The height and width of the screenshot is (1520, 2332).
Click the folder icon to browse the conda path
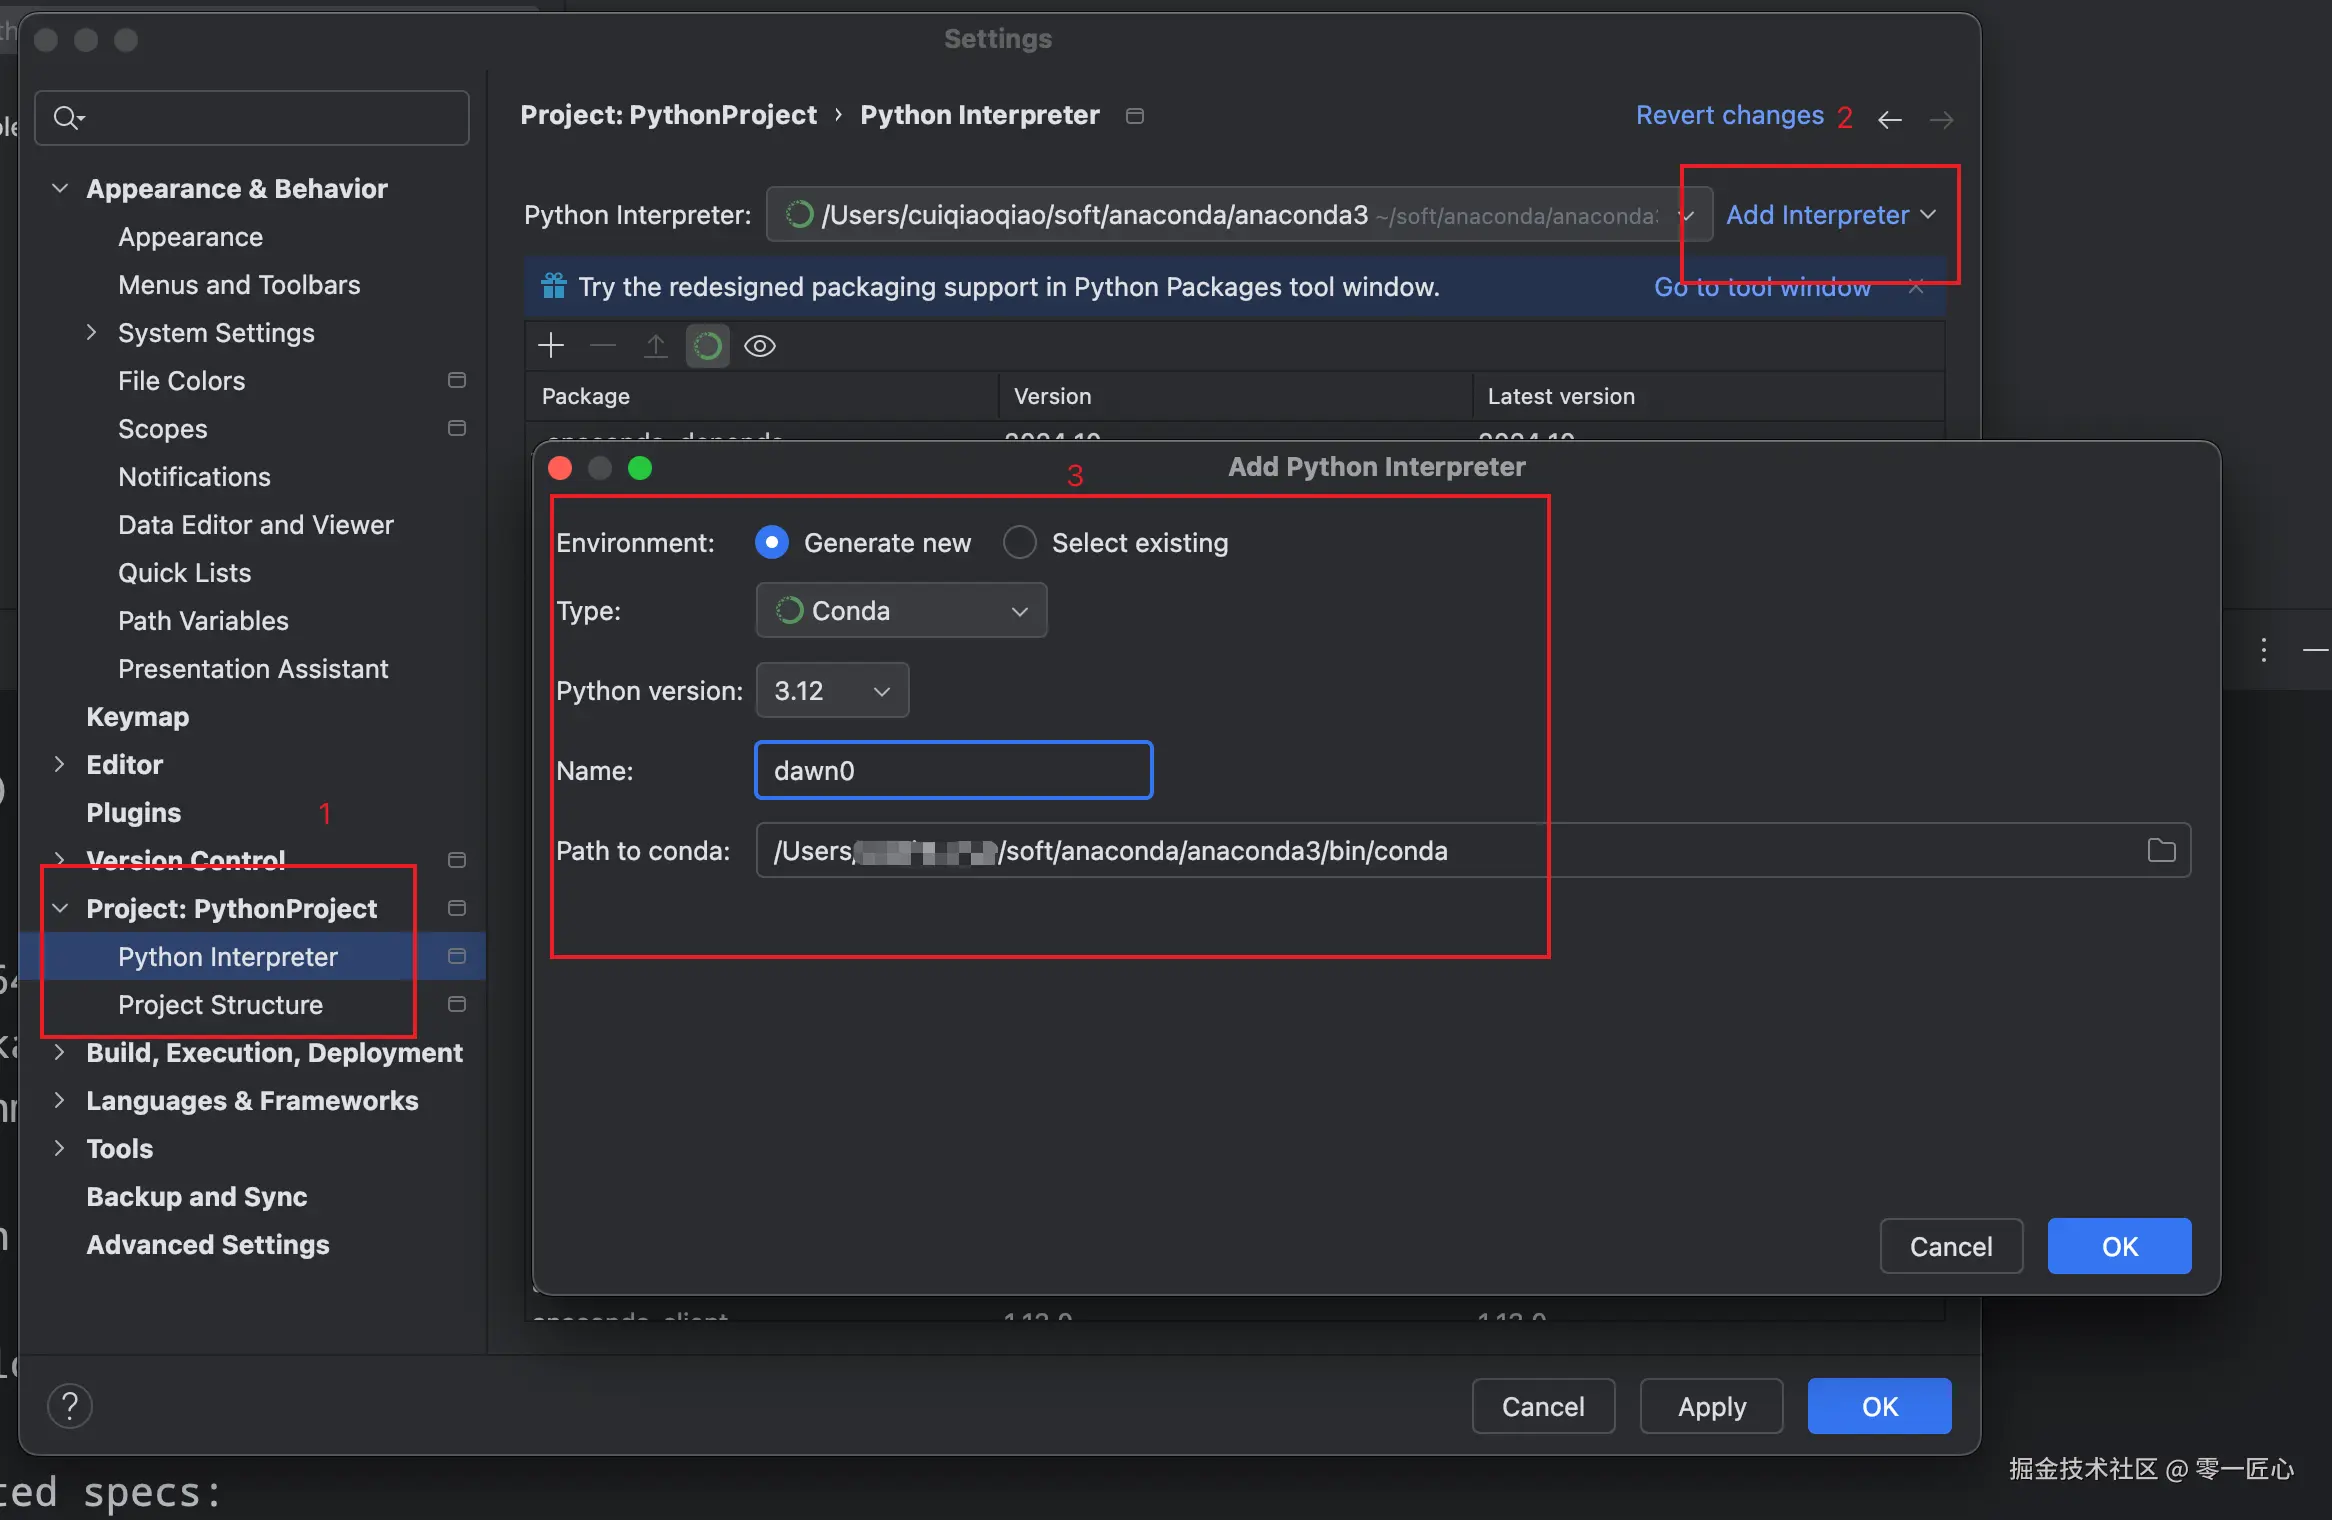tap(2161, 850)
